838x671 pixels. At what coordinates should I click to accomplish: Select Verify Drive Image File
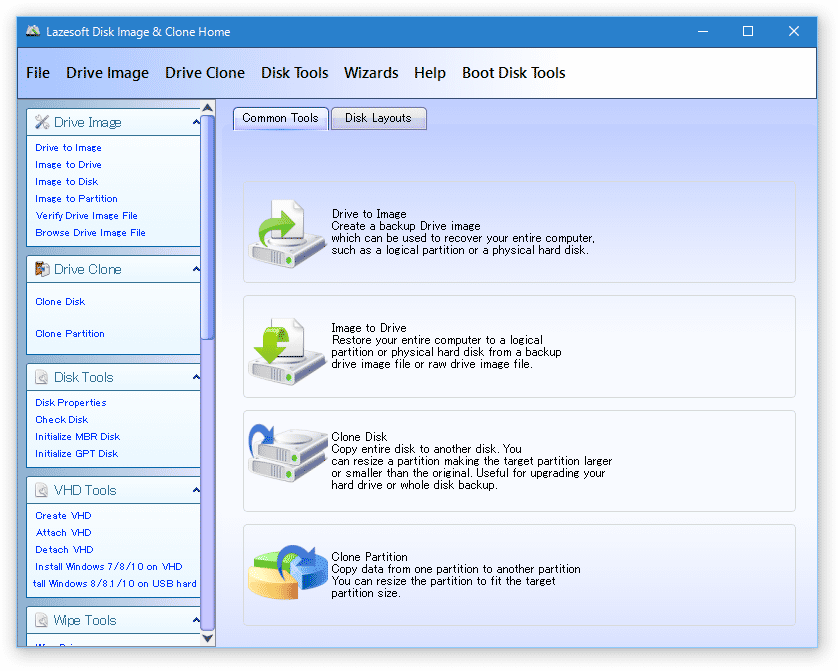[x=87, y=216]
